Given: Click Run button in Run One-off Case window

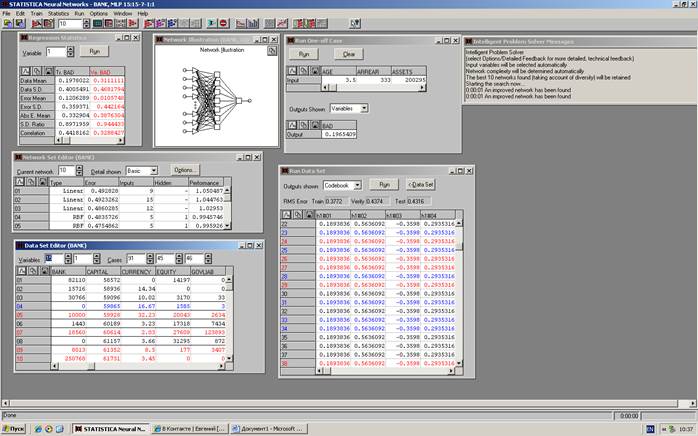Looking at the screenshot, I should (304, 54).
